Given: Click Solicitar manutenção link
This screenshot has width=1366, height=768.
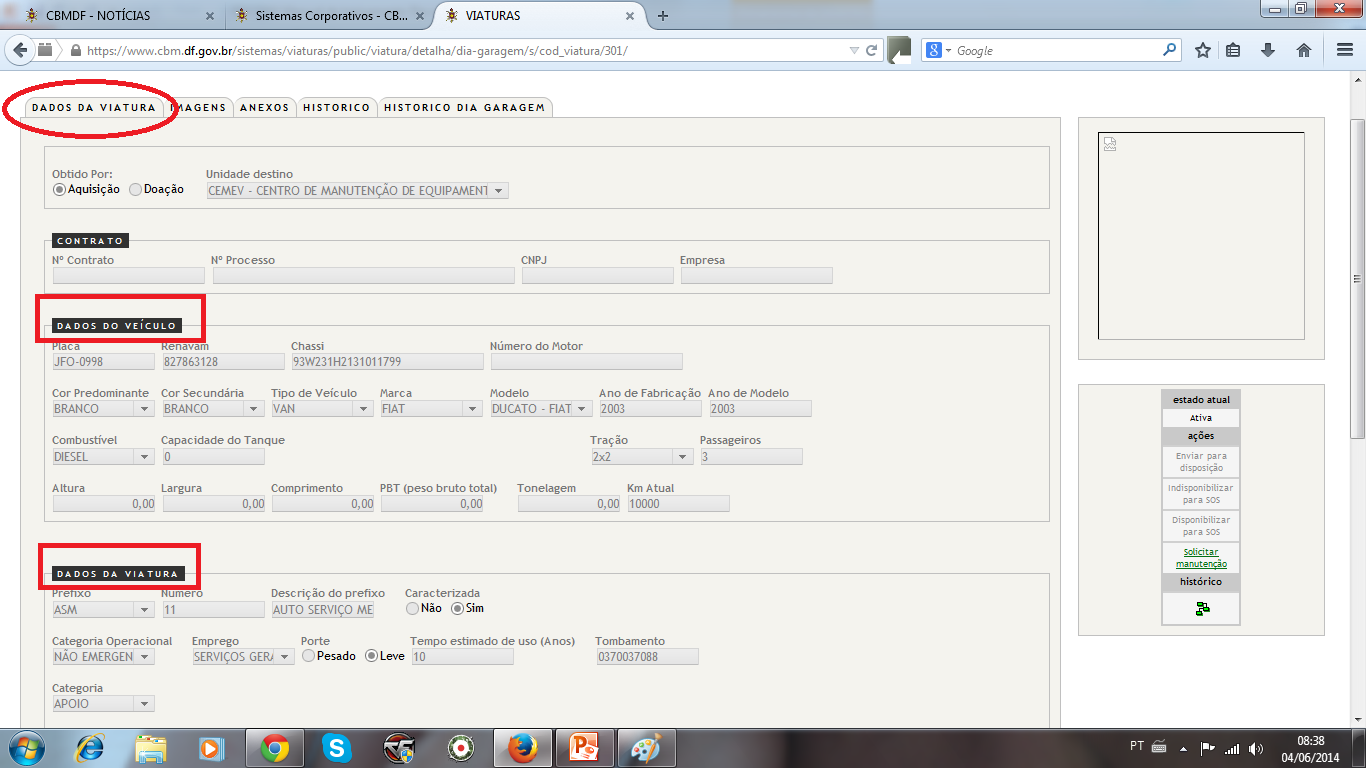Looking at the screenshot, I should click(1201, 558).
